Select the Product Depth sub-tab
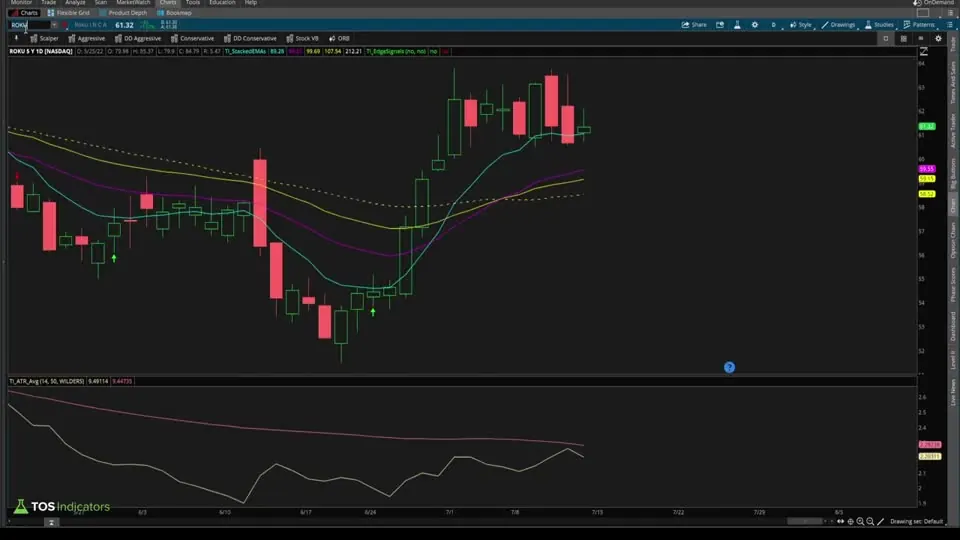Image resolution: width=960 pixels, height=540 pixels. coord(123,13)
